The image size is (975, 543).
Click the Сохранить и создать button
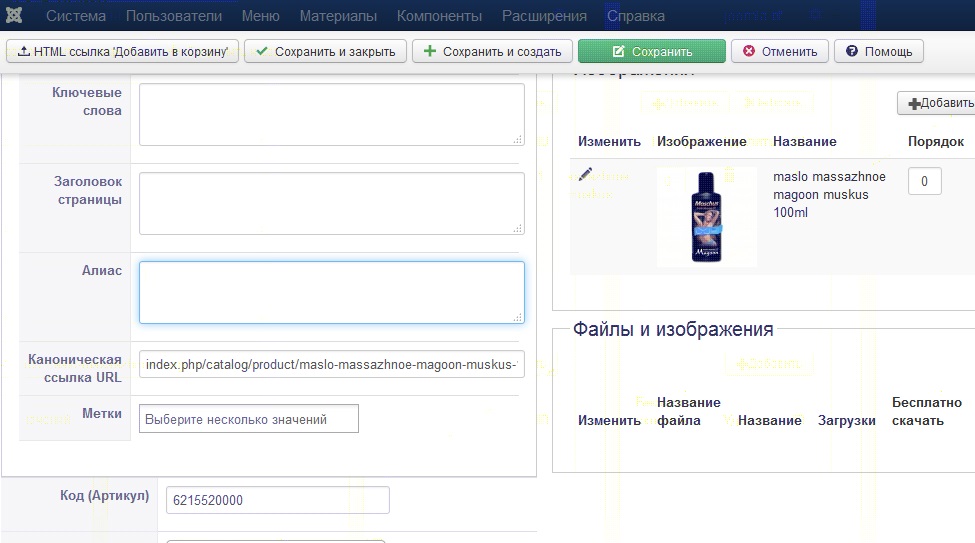tap(493, 52)
